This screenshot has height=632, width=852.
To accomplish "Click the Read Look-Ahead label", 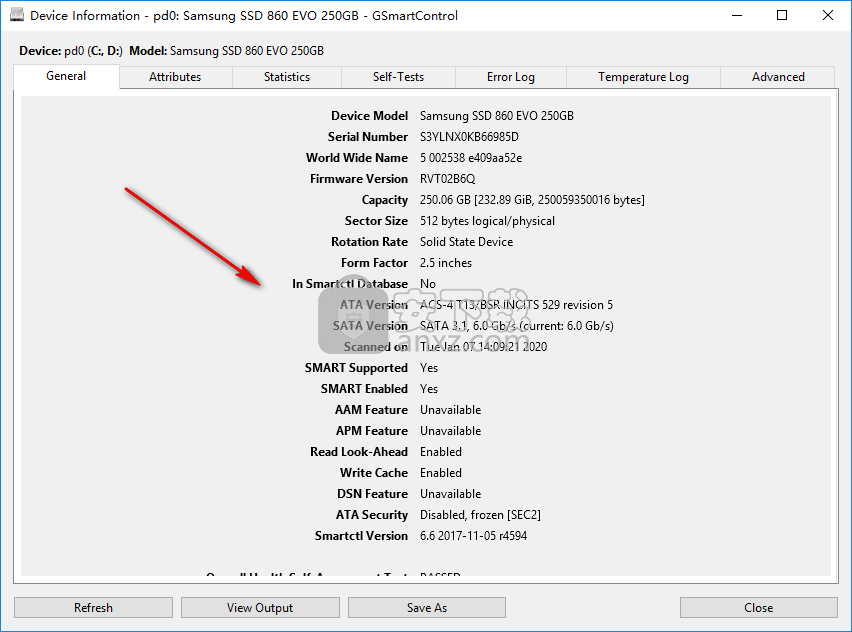I will [359, 452].
